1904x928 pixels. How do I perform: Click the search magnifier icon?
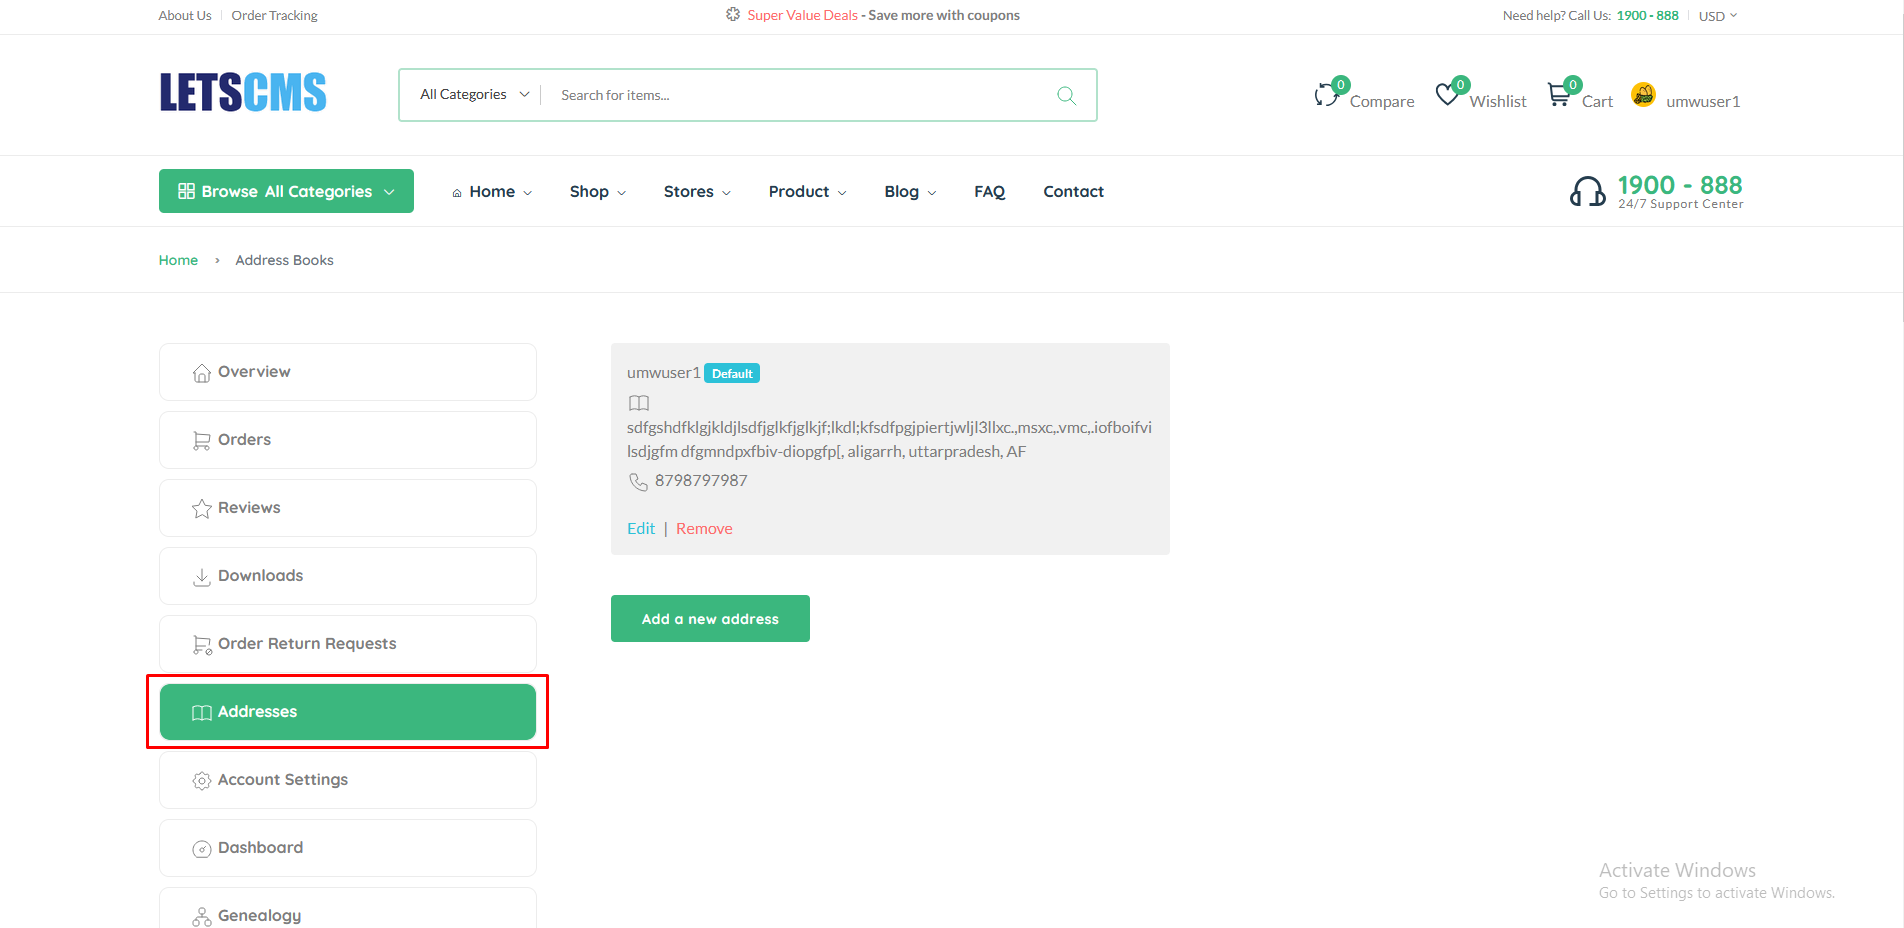click(1066, 95)
